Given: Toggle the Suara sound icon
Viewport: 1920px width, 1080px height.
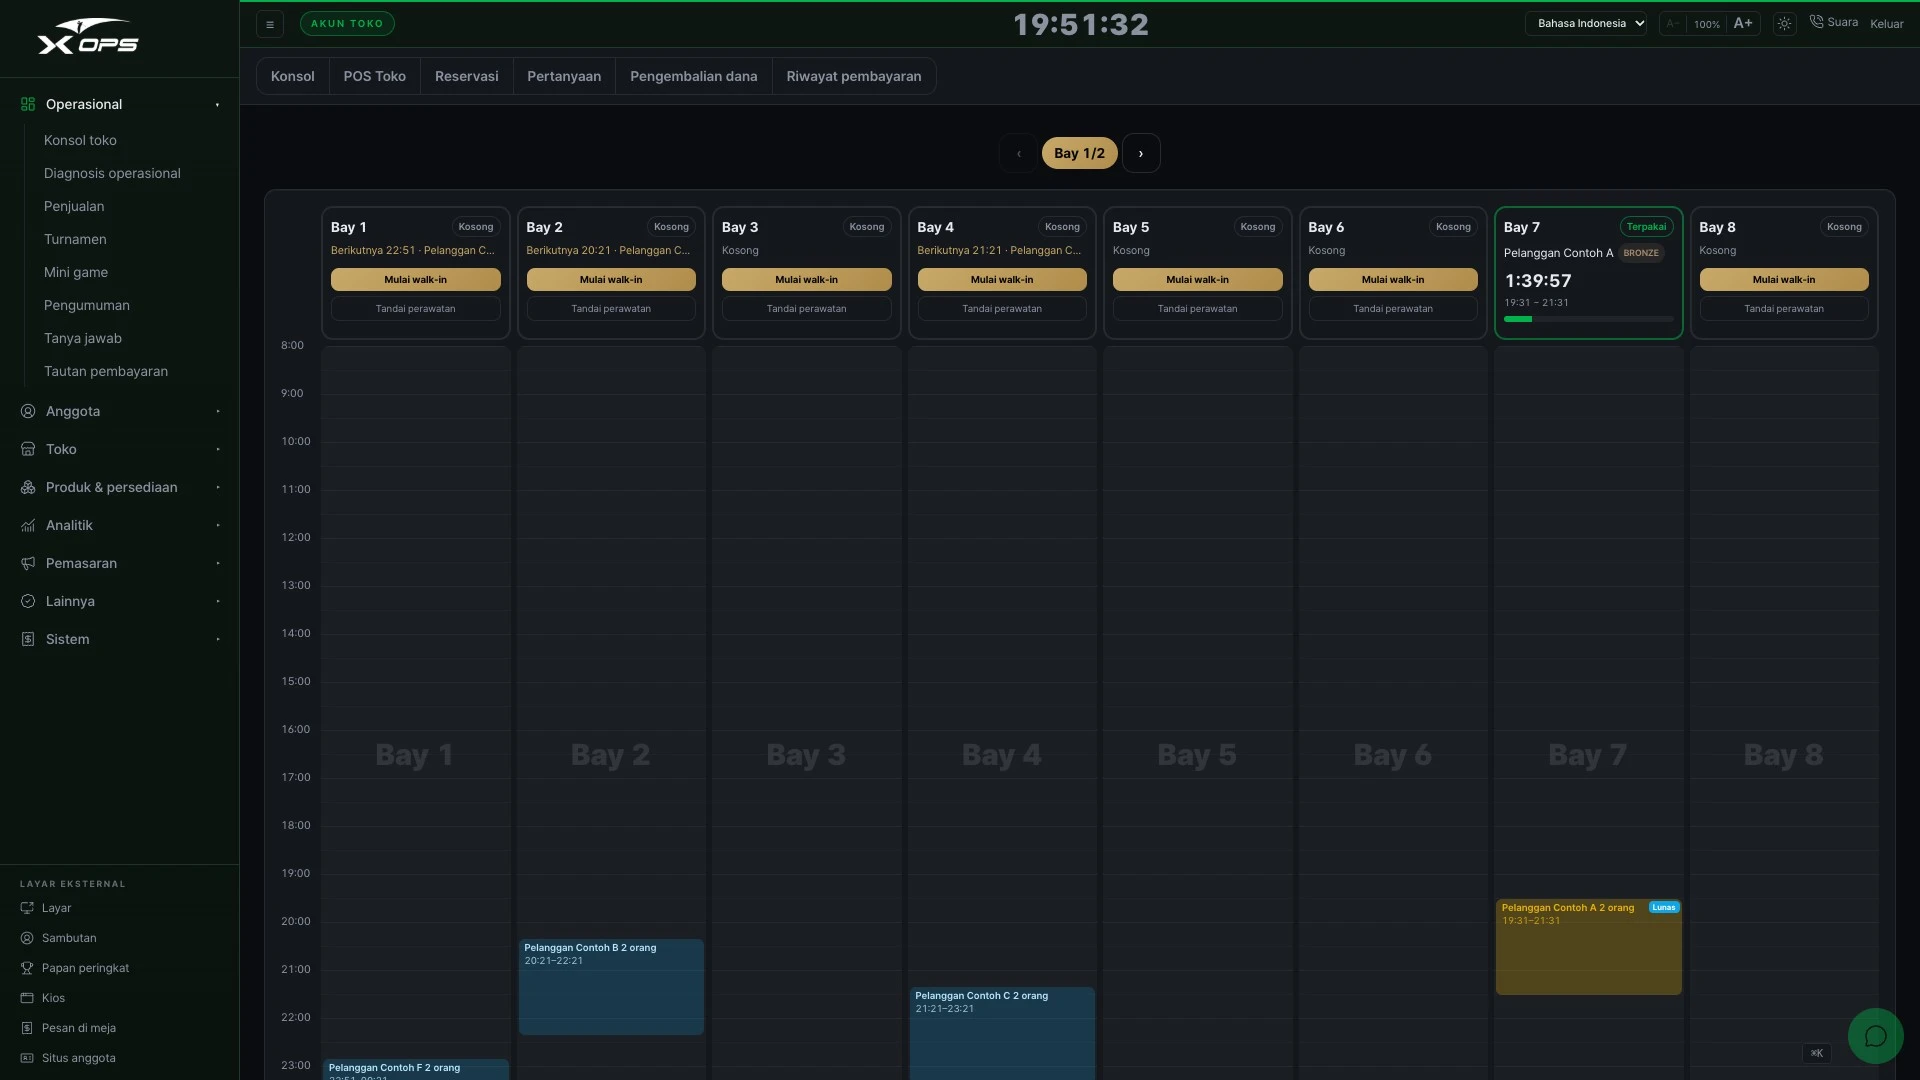Looking at the screenshot, I should (1816, 22).
